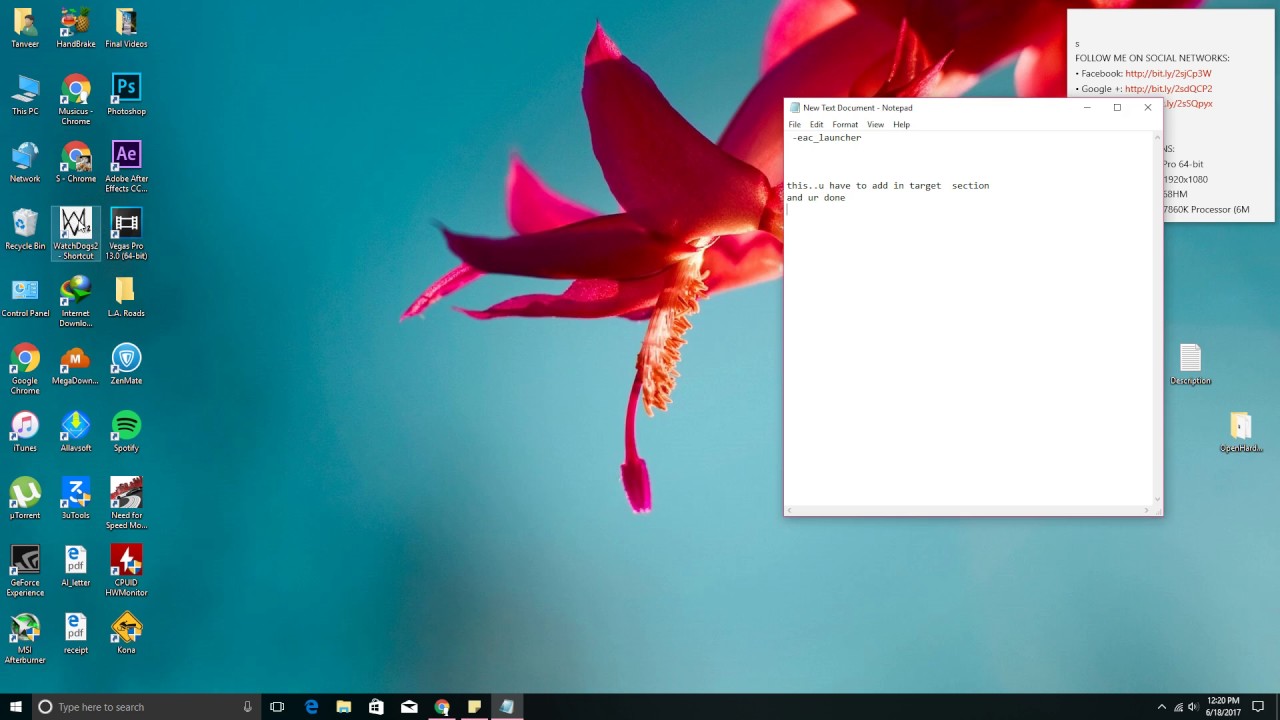Select the OpenHardware folder on desktop
The height and width of the screenshot is (720, 1280).
[1241, 431]
